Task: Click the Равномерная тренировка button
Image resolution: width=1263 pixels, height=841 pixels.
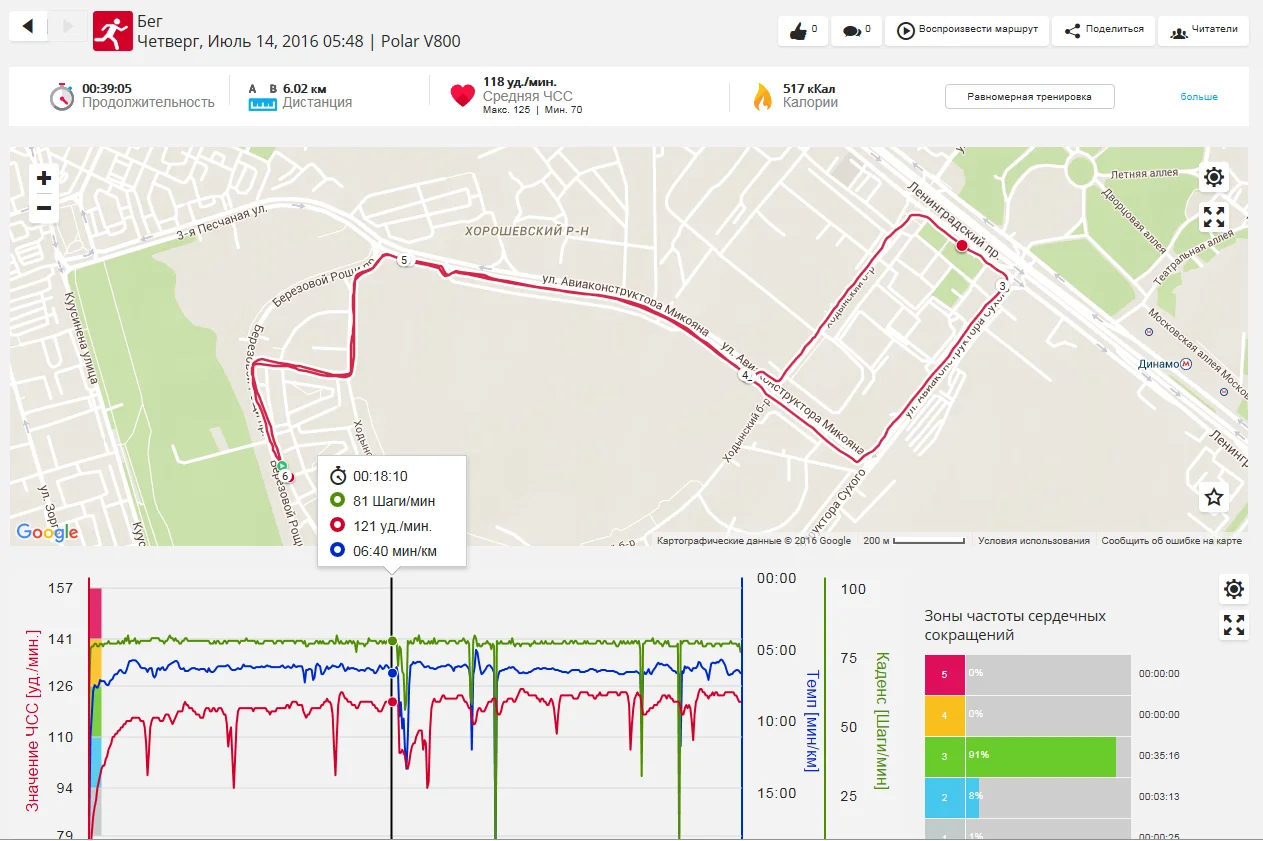Action: click(1029, 97)
